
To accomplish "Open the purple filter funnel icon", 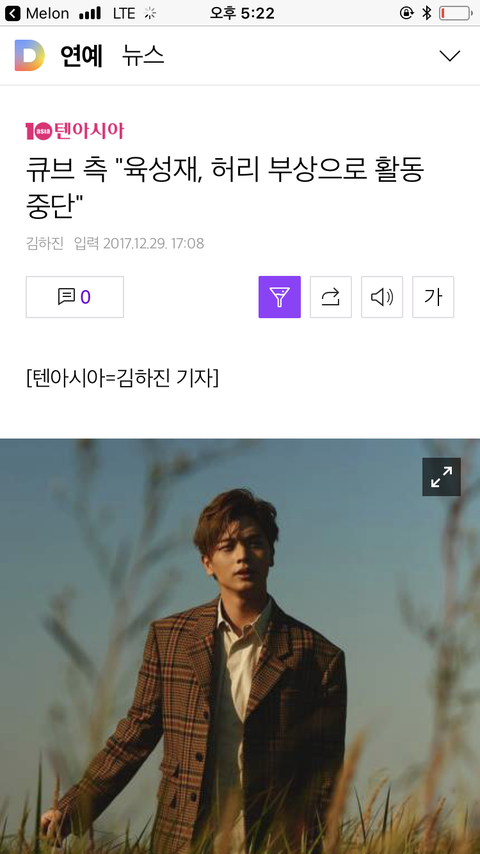I will click(280, 297).
